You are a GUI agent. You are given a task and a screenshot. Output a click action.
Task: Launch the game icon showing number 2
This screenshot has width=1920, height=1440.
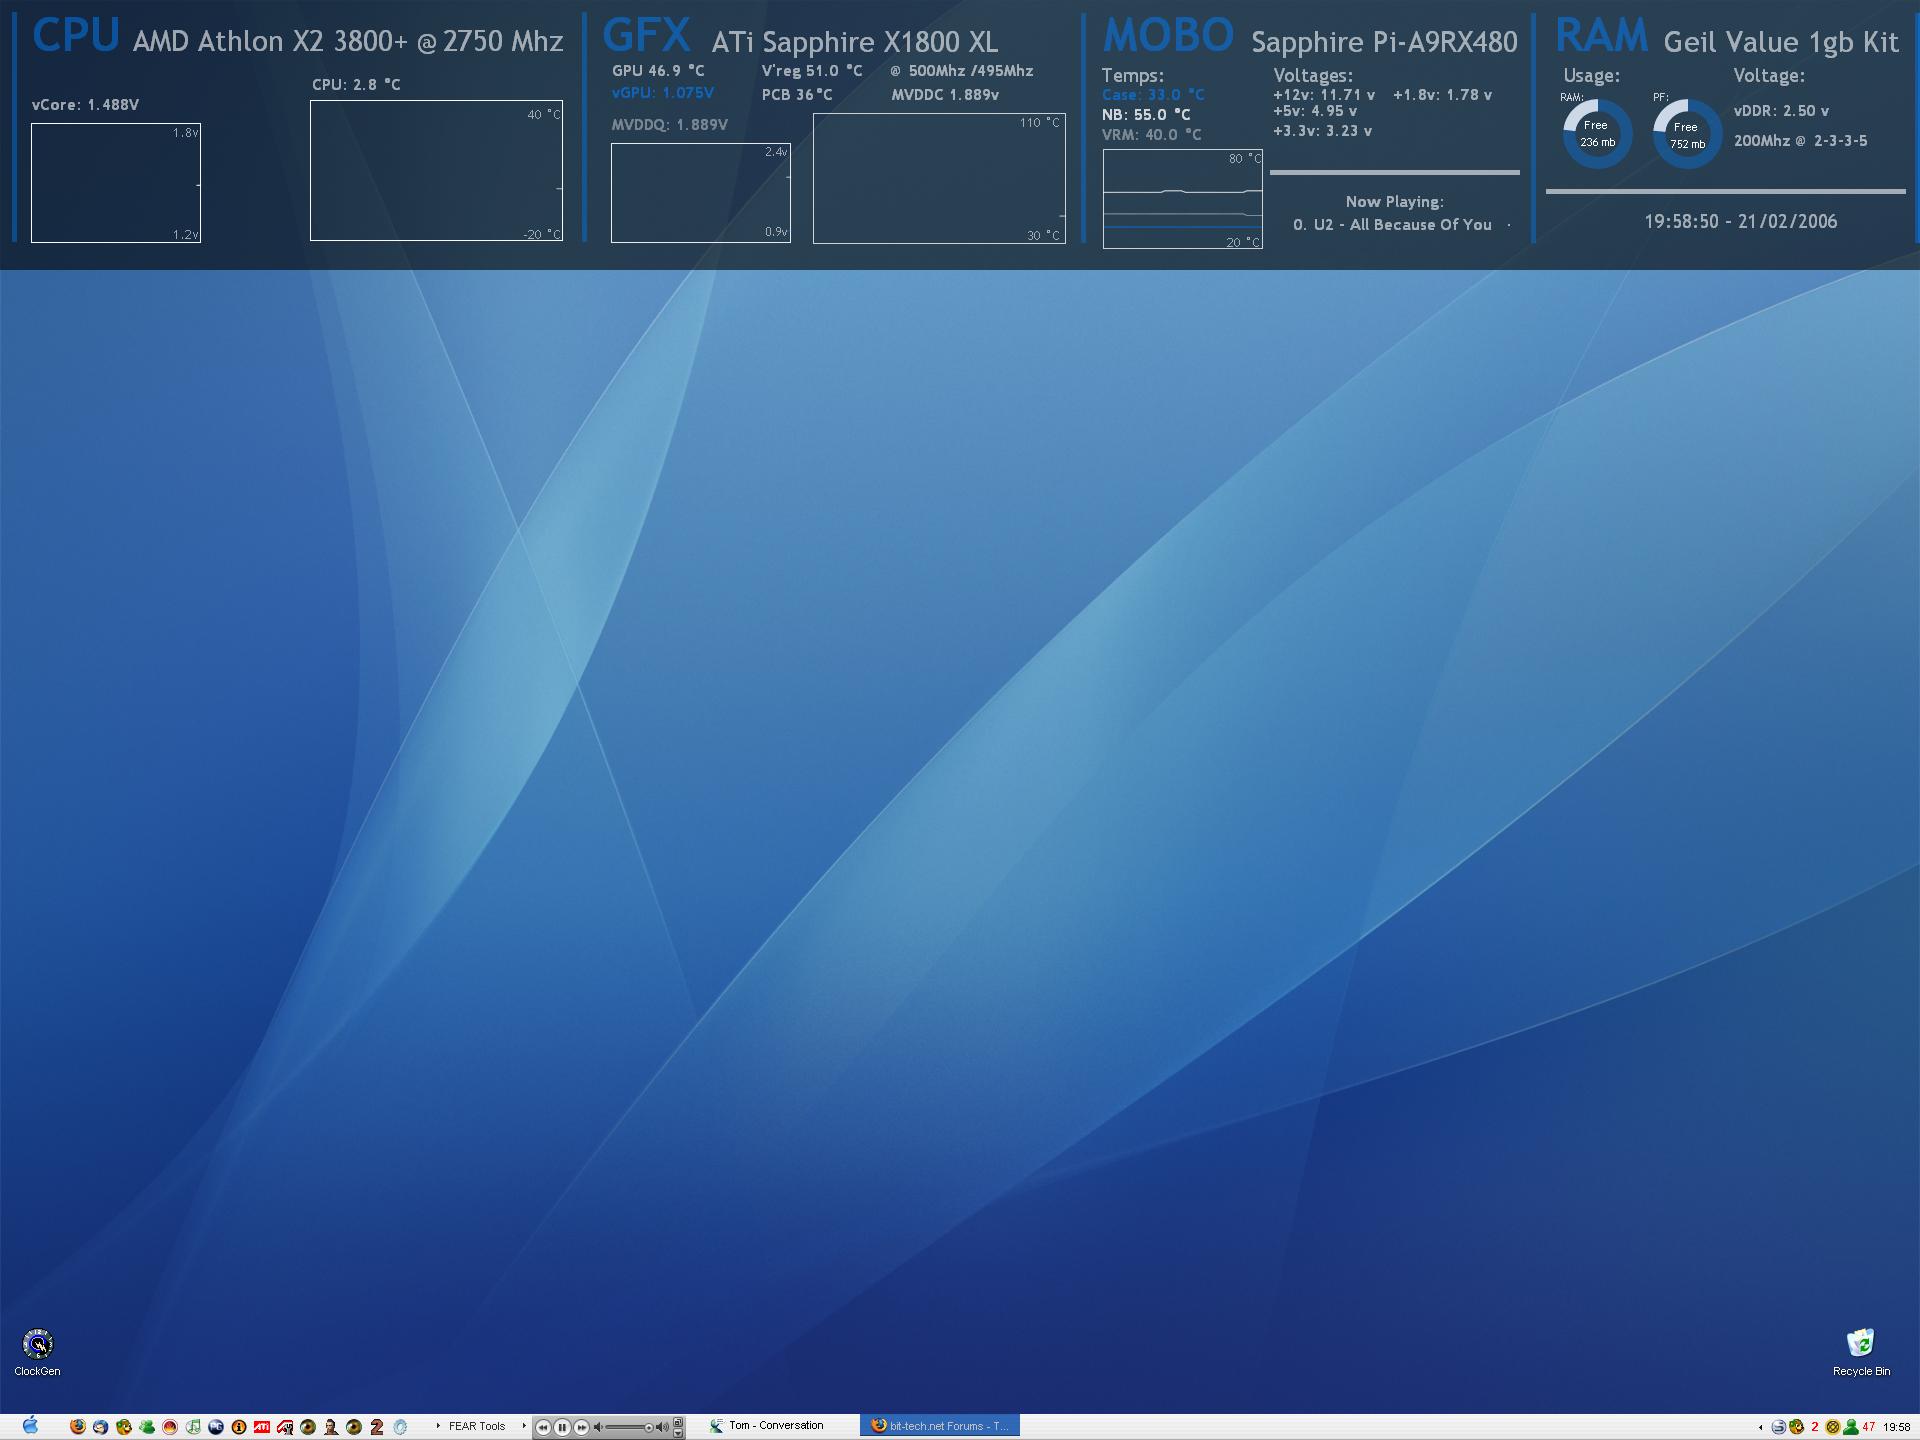(377, 1427)
